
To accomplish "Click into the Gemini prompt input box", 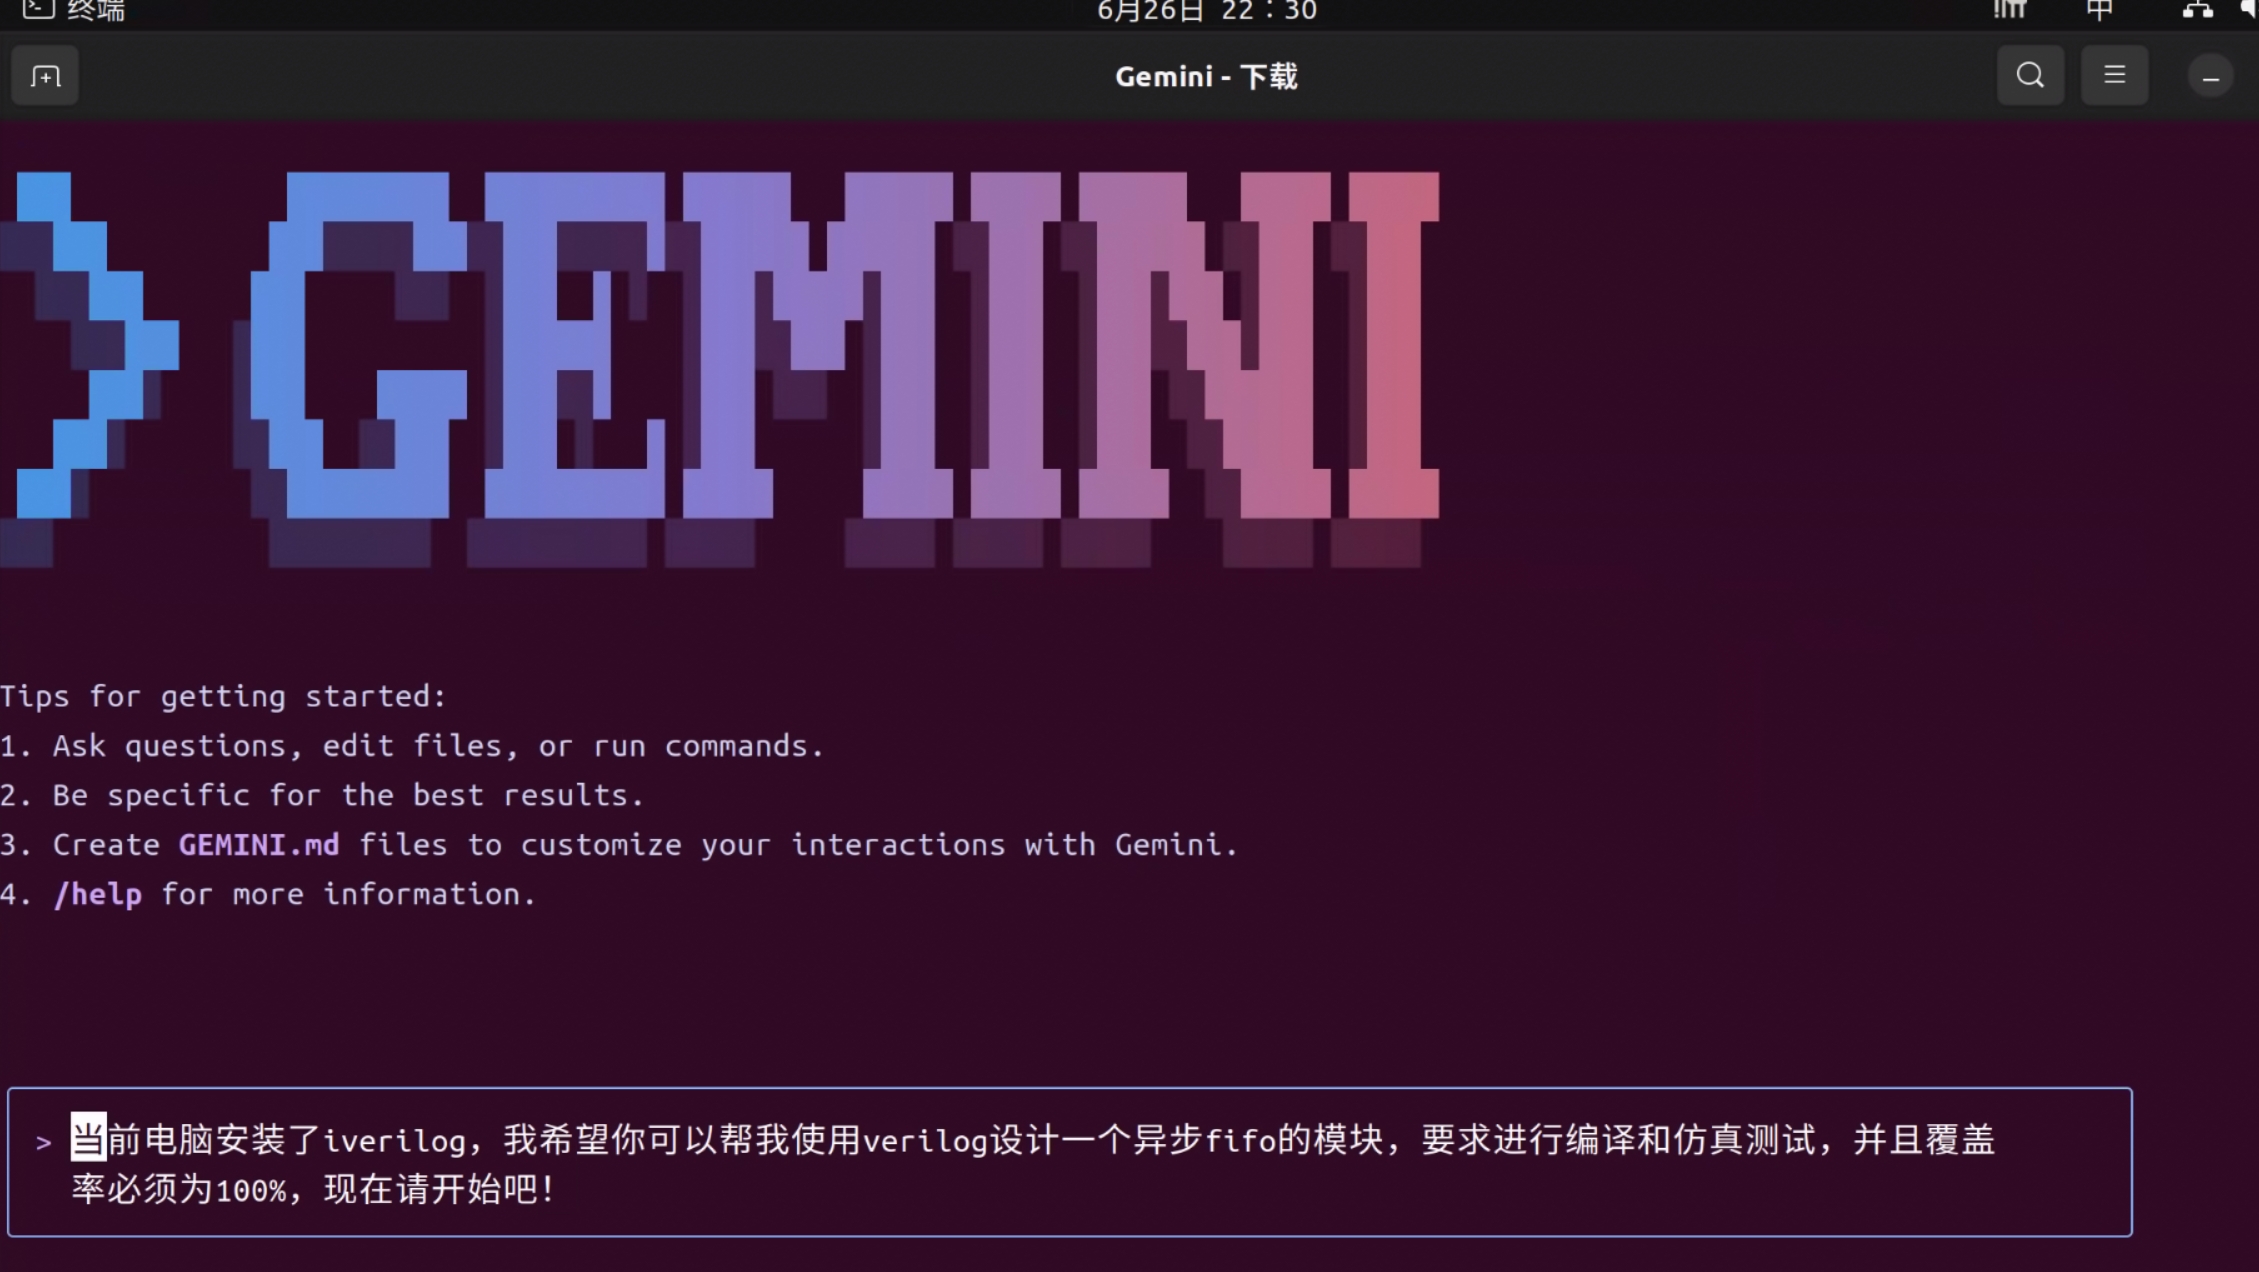I will (1069, 1162).
